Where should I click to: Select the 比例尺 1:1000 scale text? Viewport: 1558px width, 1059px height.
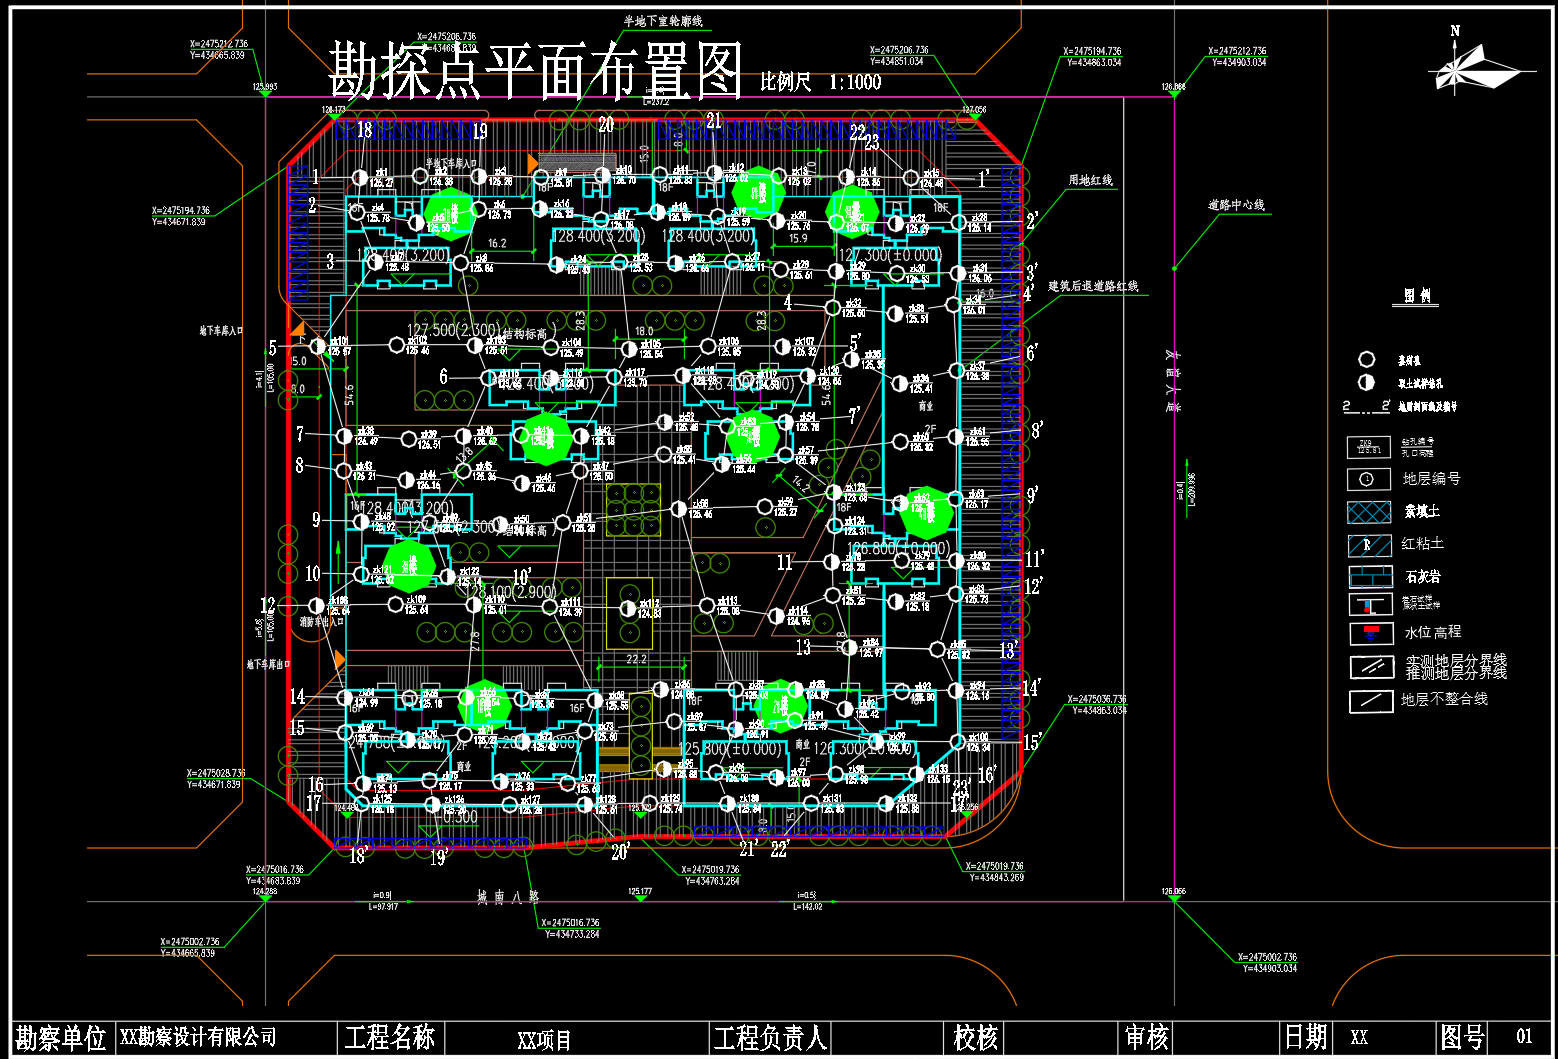click(x=820, y=82)
